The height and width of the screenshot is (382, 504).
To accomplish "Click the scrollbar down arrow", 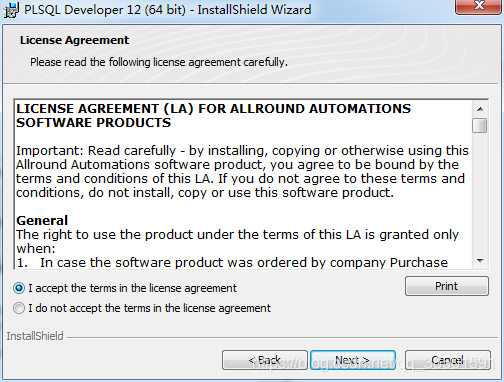I will 480,261.
